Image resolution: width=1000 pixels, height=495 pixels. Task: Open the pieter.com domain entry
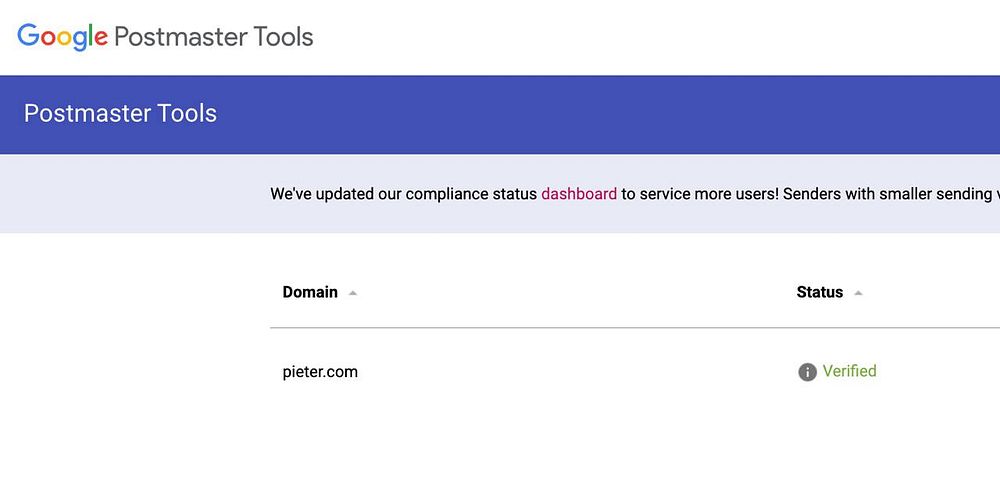click(x=320, y=372)
